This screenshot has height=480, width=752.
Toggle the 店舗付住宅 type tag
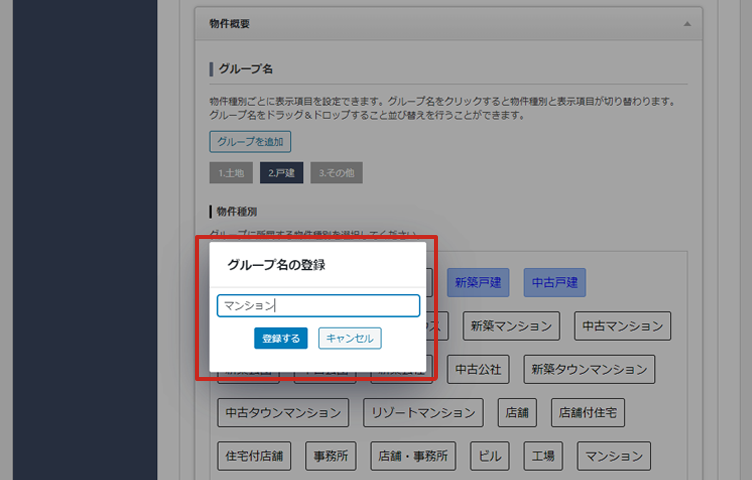(x=588, y=412)
